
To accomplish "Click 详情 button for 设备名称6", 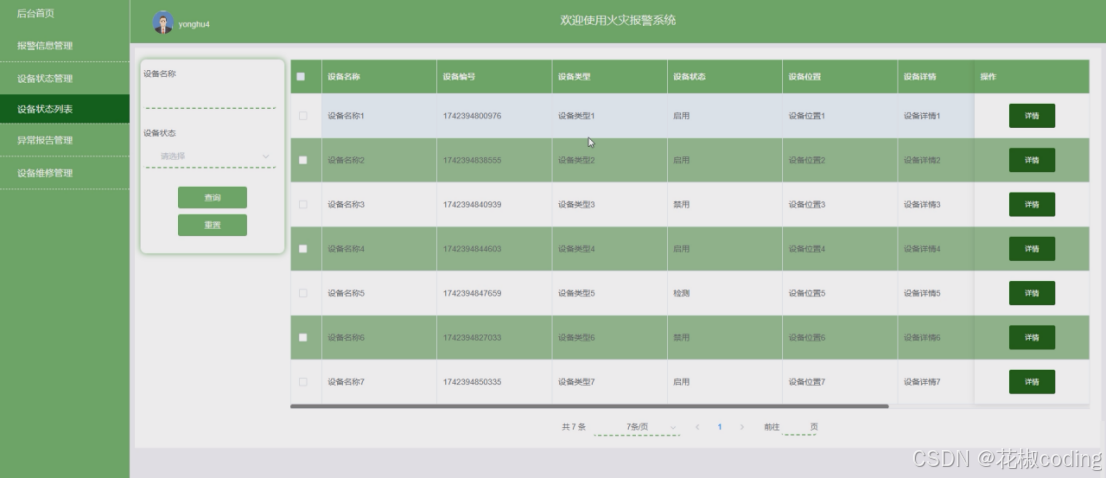I will pos(1032,337).
